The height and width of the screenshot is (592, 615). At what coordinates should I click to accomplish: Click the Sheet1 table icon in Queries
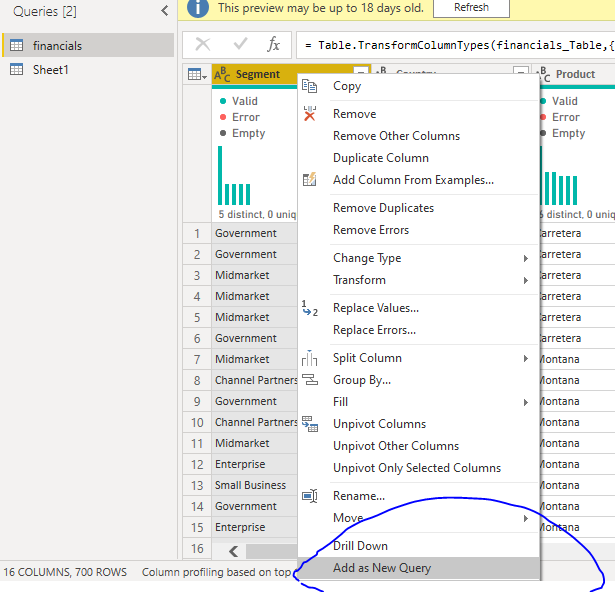[16, 70]
